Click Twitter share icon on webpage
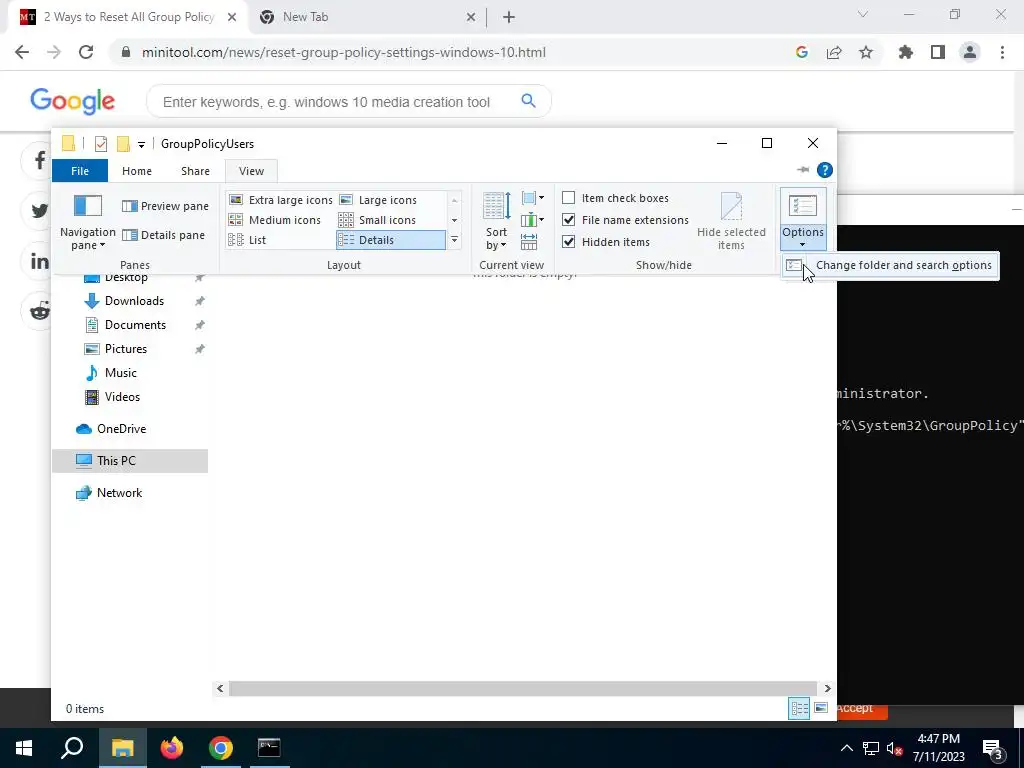The height and width of the screenshot is (768, 1024). (x=39, y=211)
